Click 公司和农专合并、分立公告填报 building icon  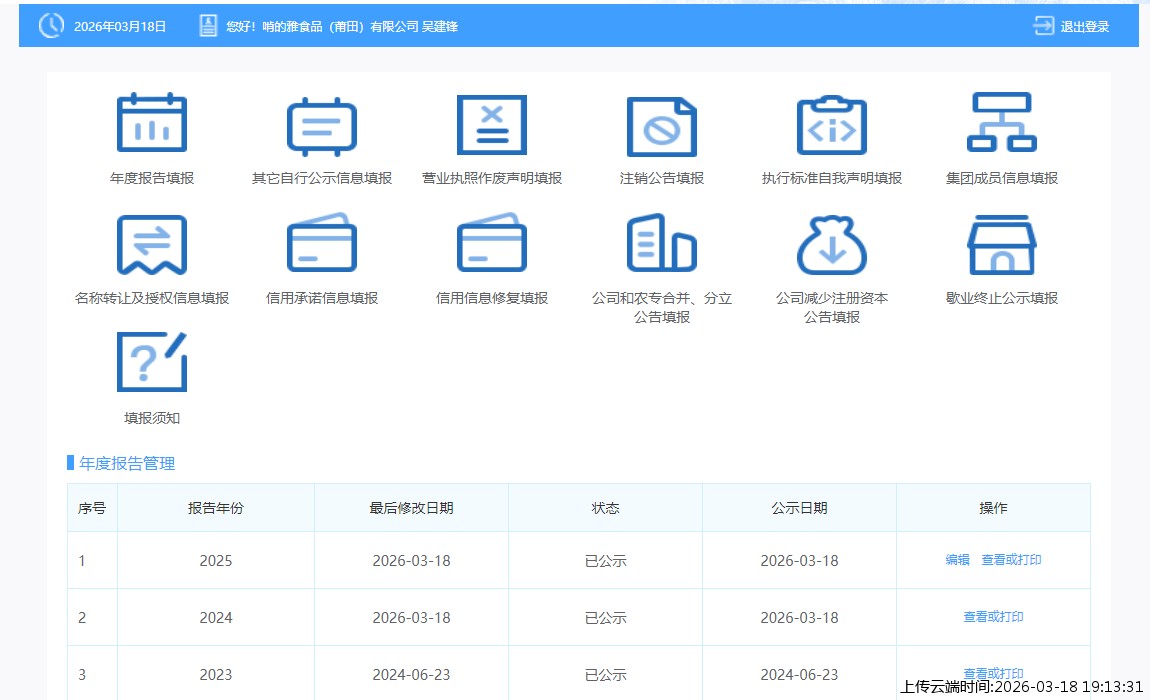point(662,243)
